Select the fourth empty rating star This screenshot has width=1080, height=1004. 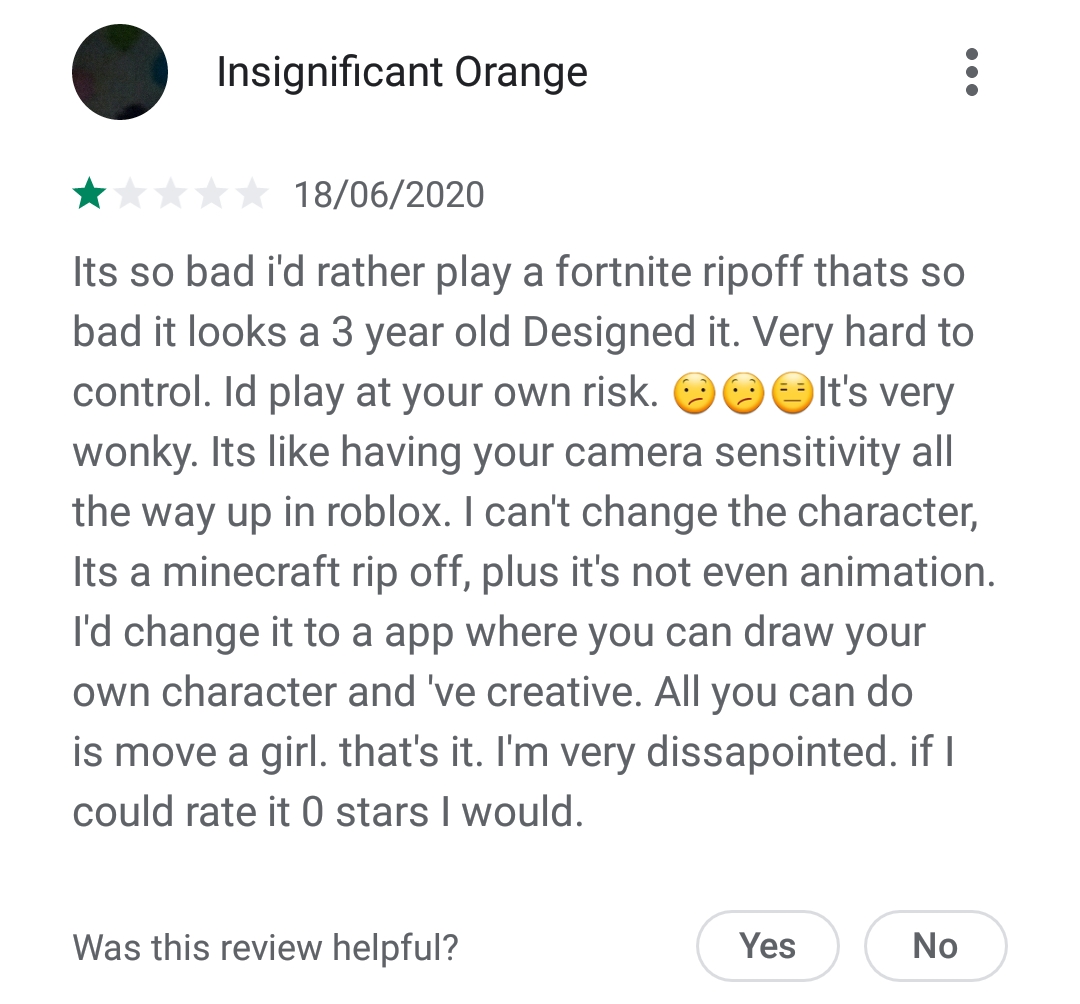click(210, 194)
